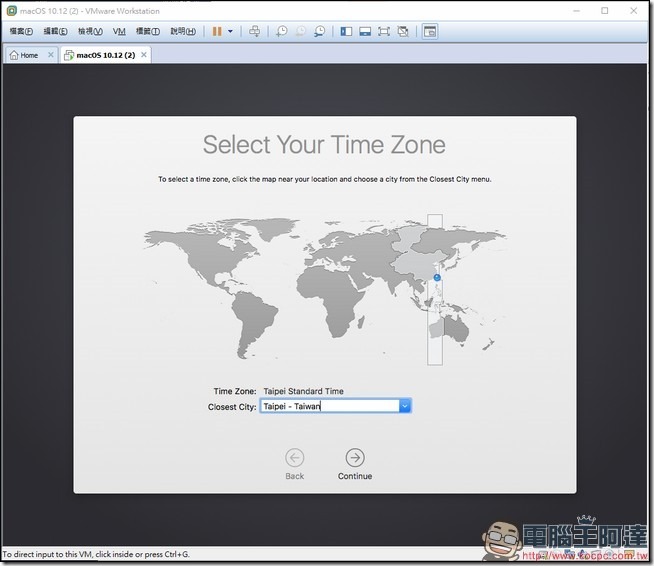Click Africa on the world map
This screenshot has height=566, width=654.
pos(332,298)
